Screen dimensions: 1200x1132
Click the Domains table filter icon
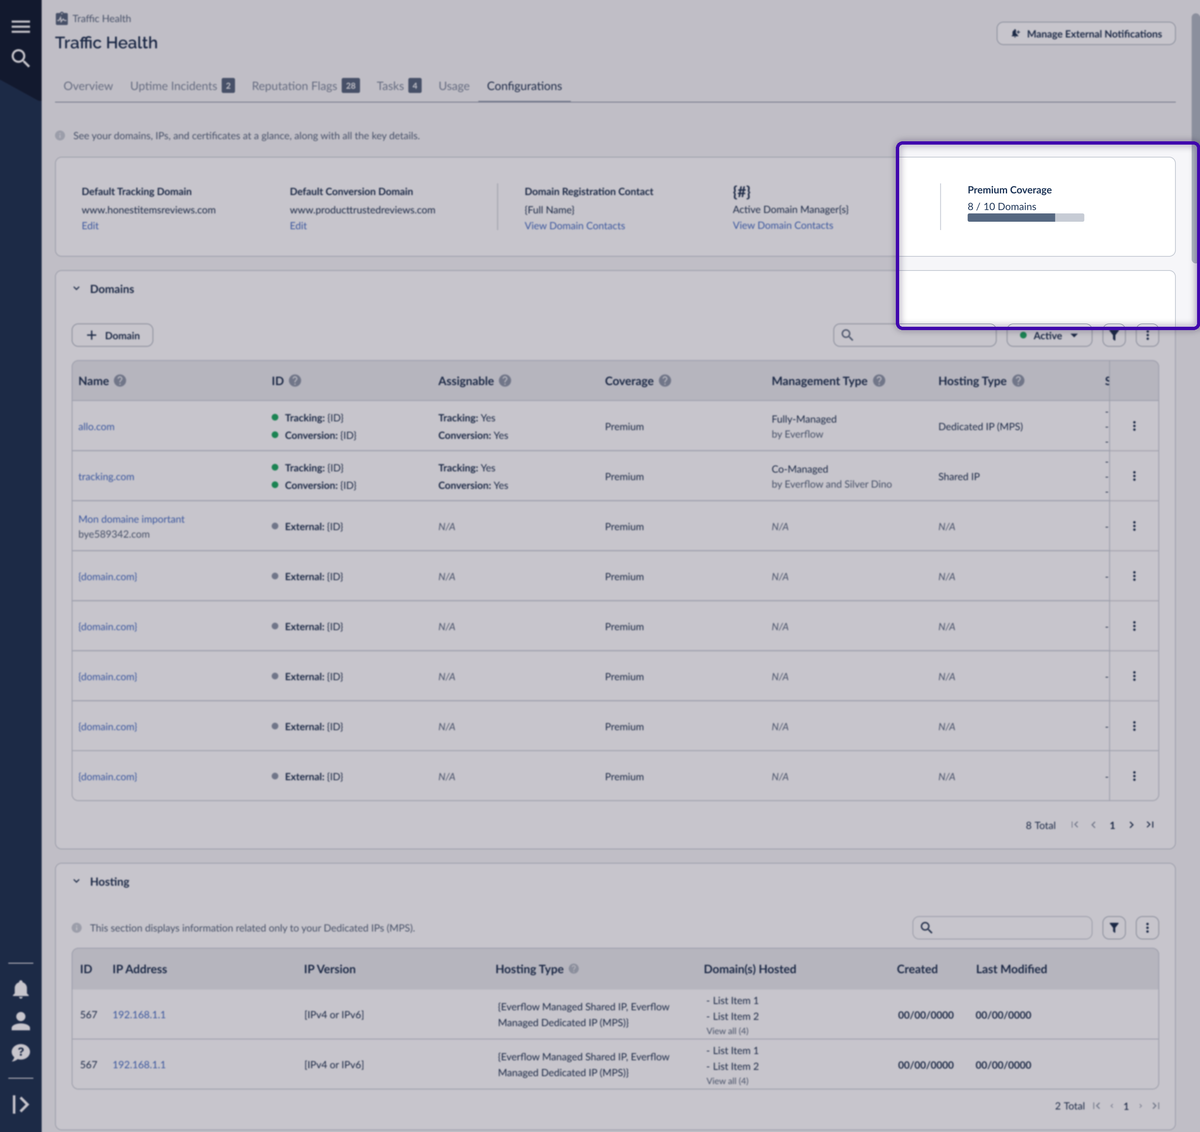[x=1114, y=335]
